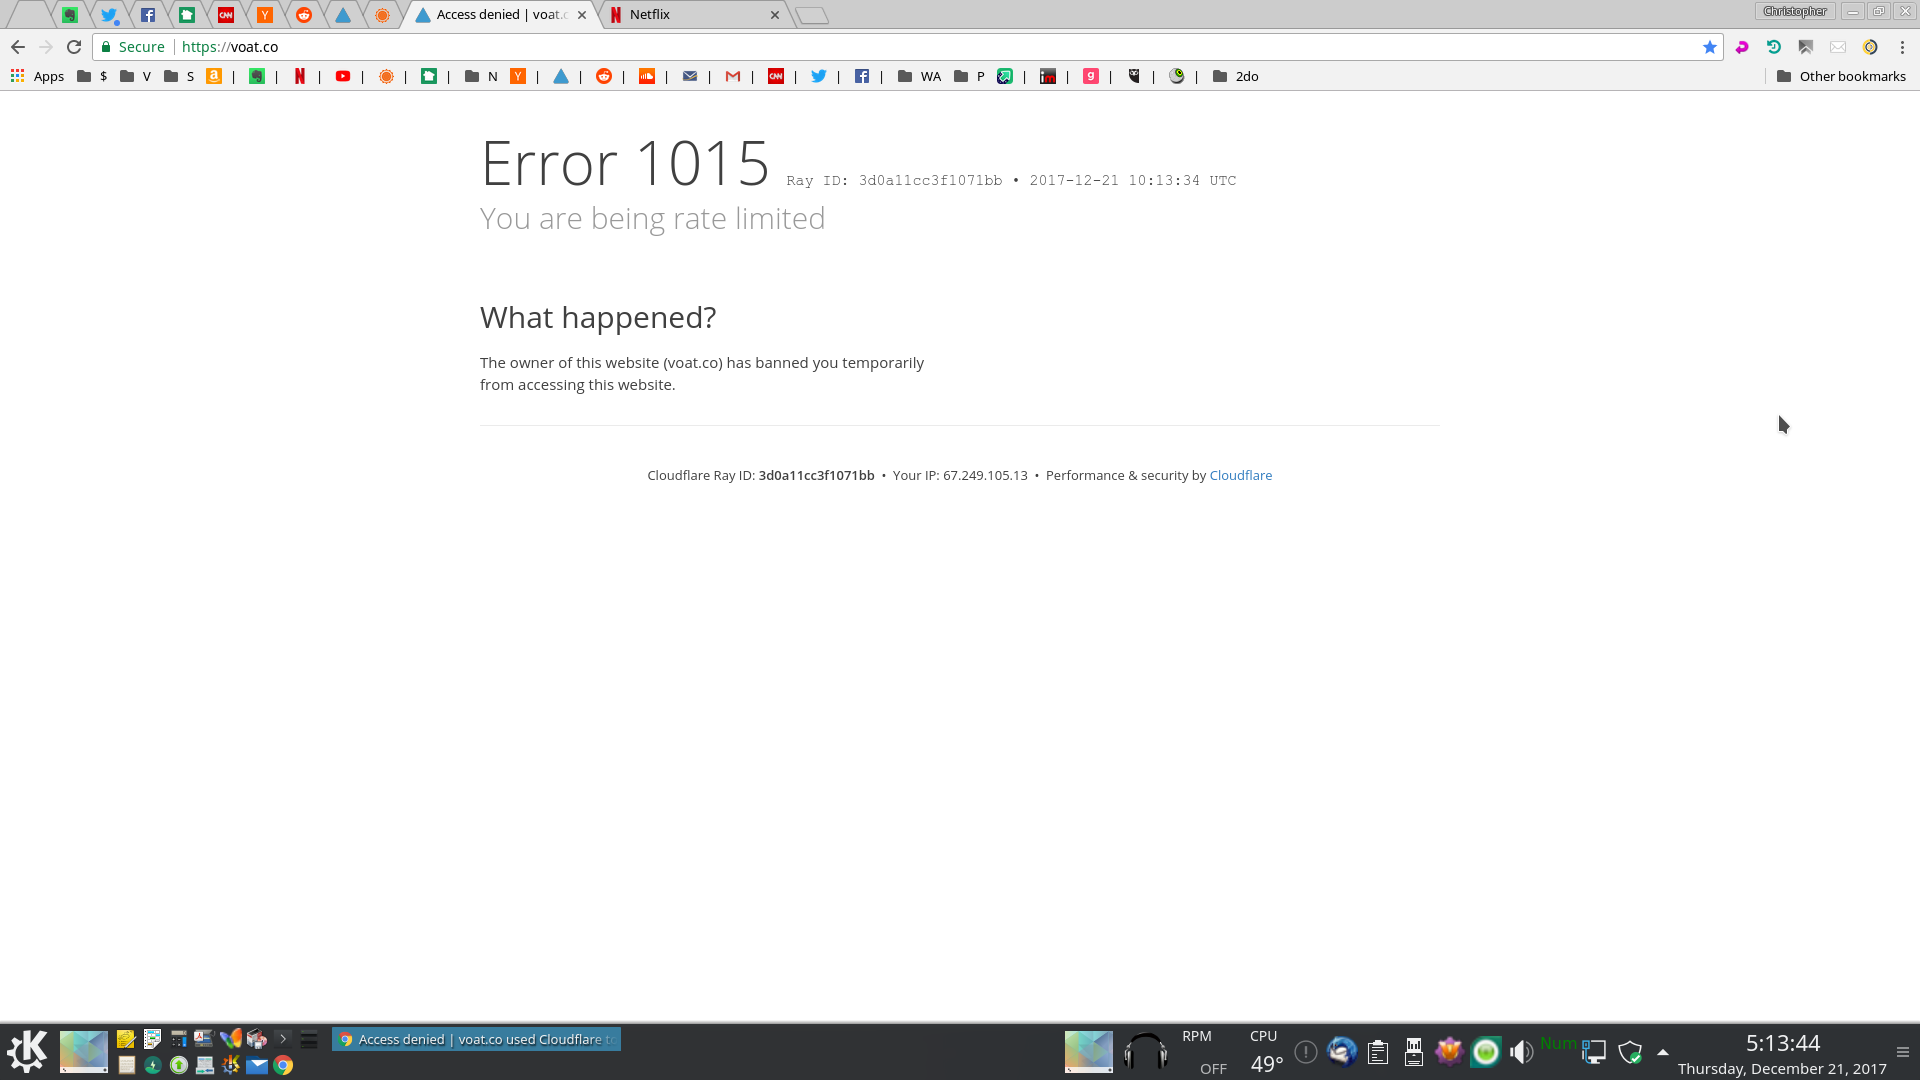Open the Other bookmarks folder
This screenshot has height=1080, width=1920.
1841,76
